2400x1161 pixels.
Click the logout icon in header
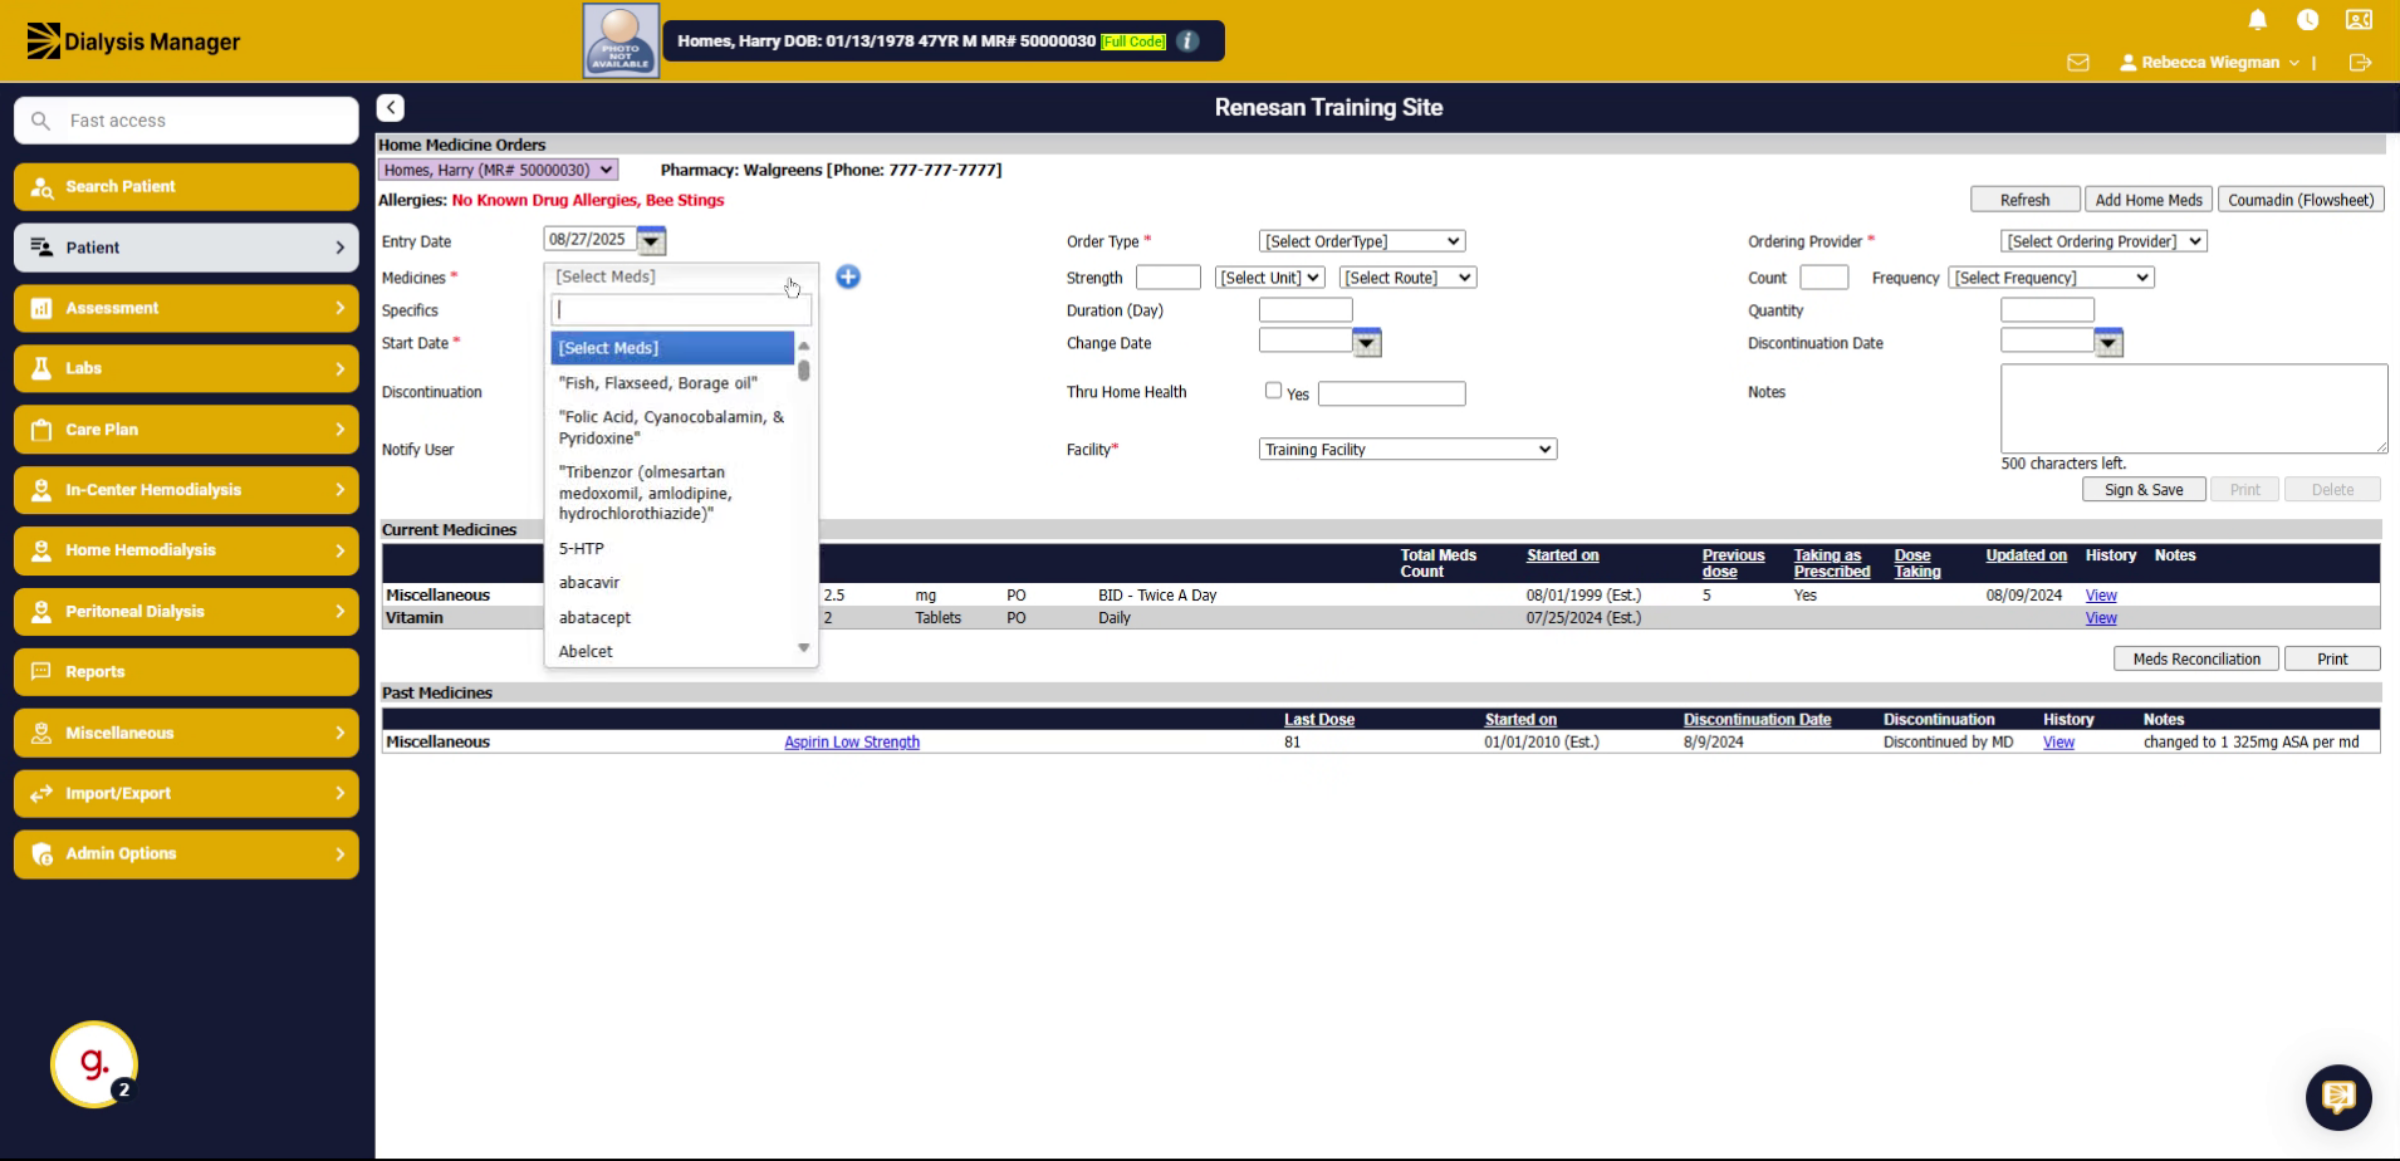coord(2360,63)
